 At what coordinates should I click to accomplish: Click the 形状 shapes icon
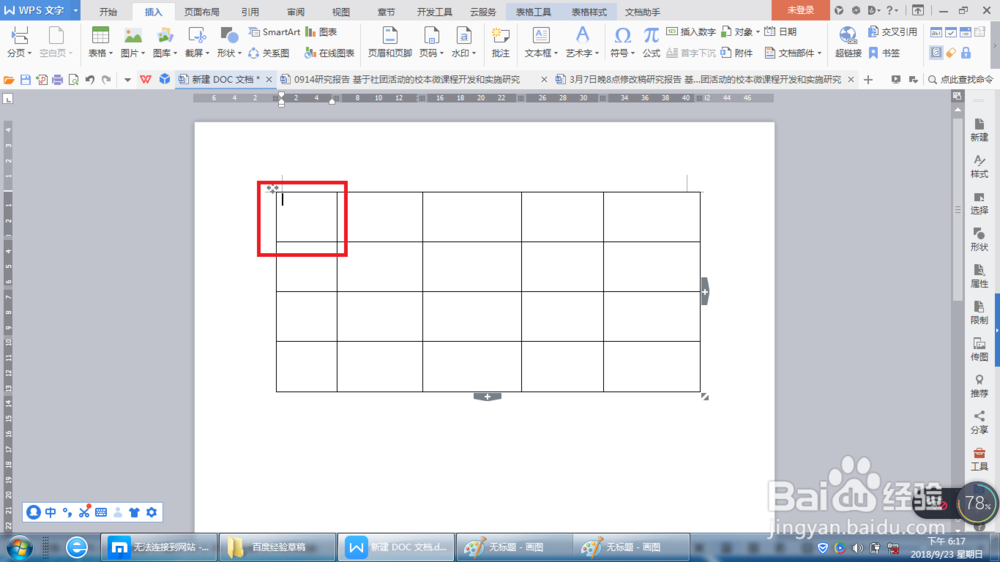pyautogui.click(x=228, y=36)
